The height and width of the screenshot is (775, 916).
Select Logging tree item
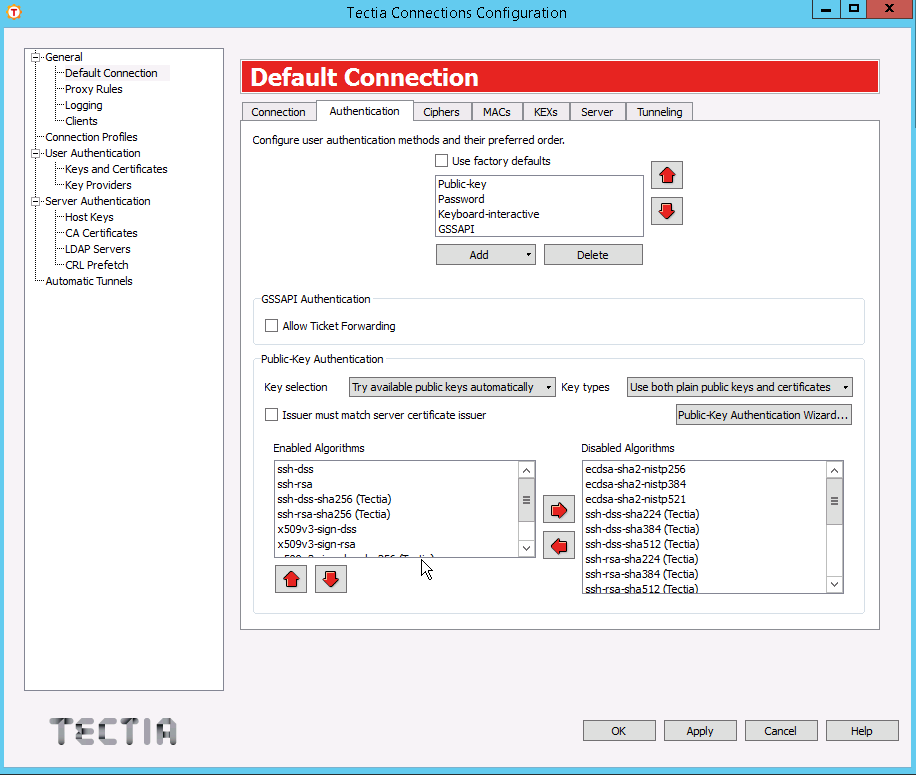(x=84, y=105)
